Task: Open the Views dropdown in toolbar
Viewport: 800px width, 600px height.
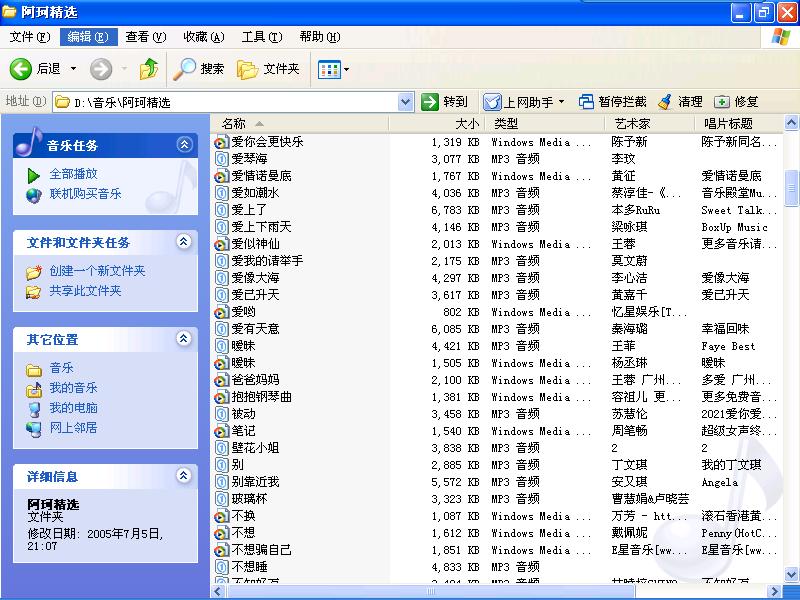Action: (x=333, y=69)
